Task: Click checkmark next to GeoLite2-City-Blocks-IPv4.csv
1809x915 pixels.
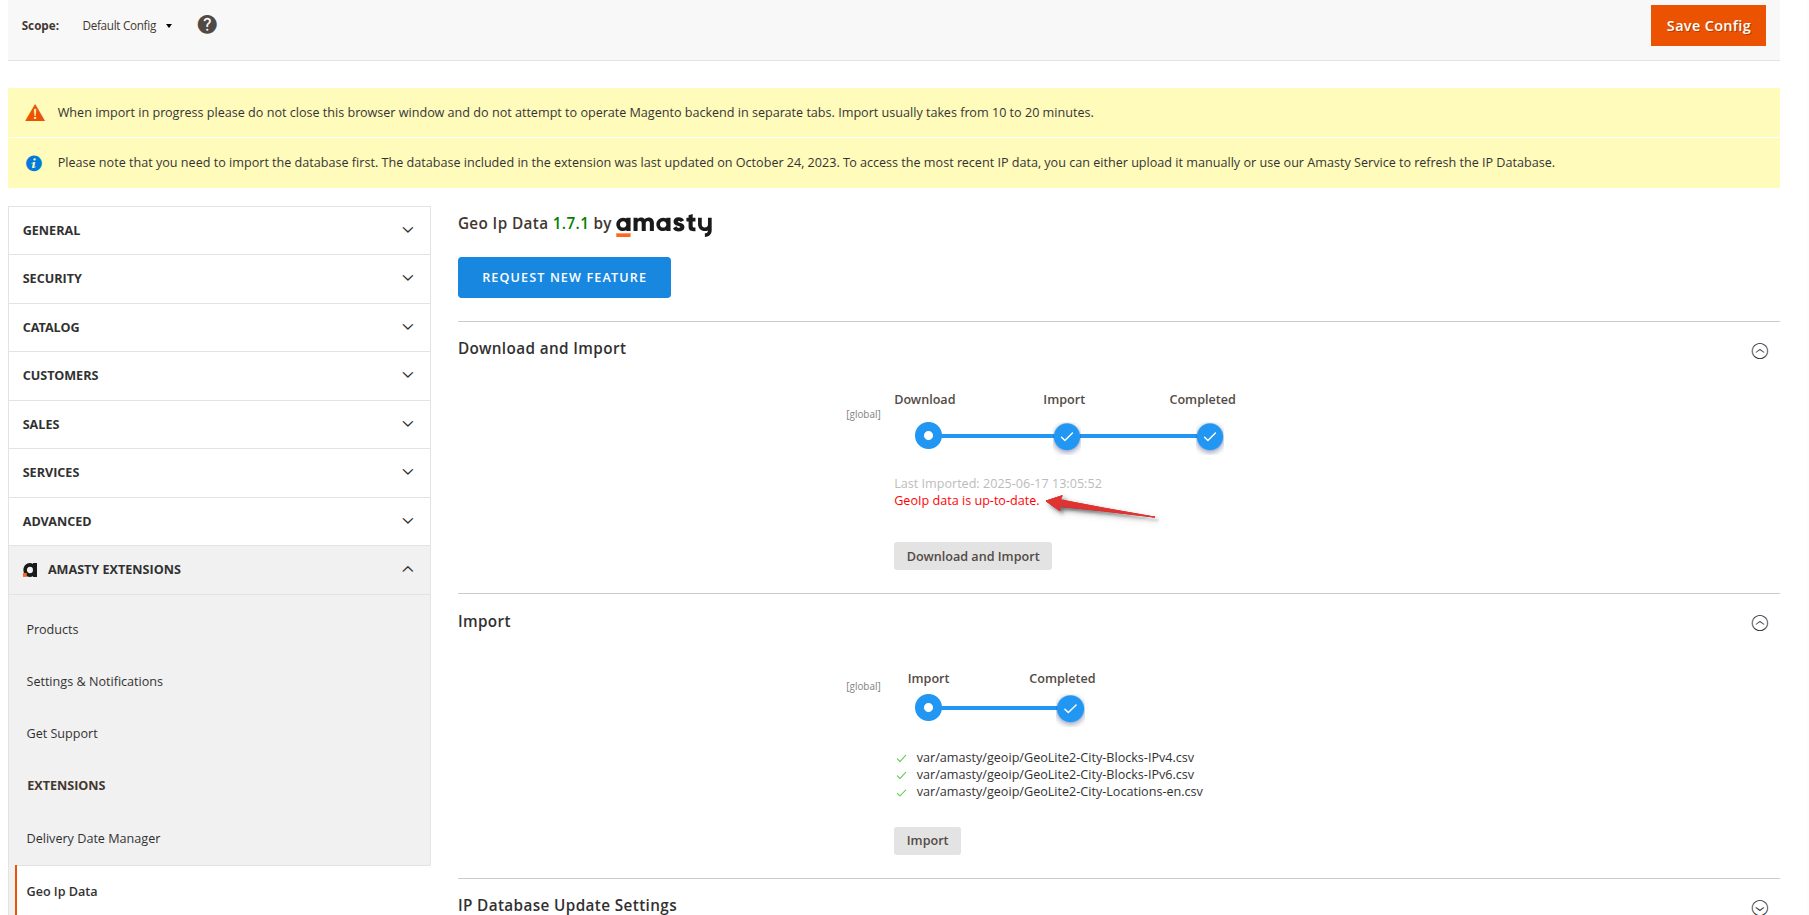Action: tap(901, 759)
